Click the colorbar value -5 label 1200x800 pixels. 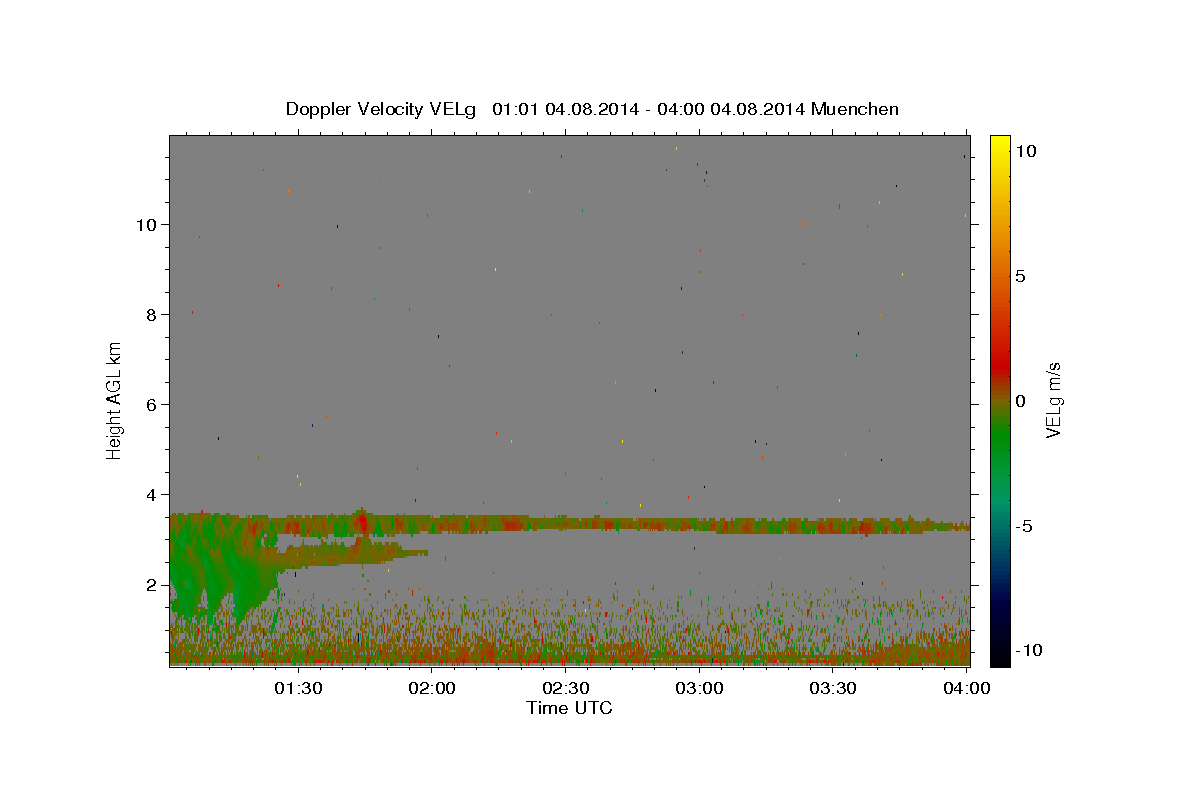(x=1024, y=526)
